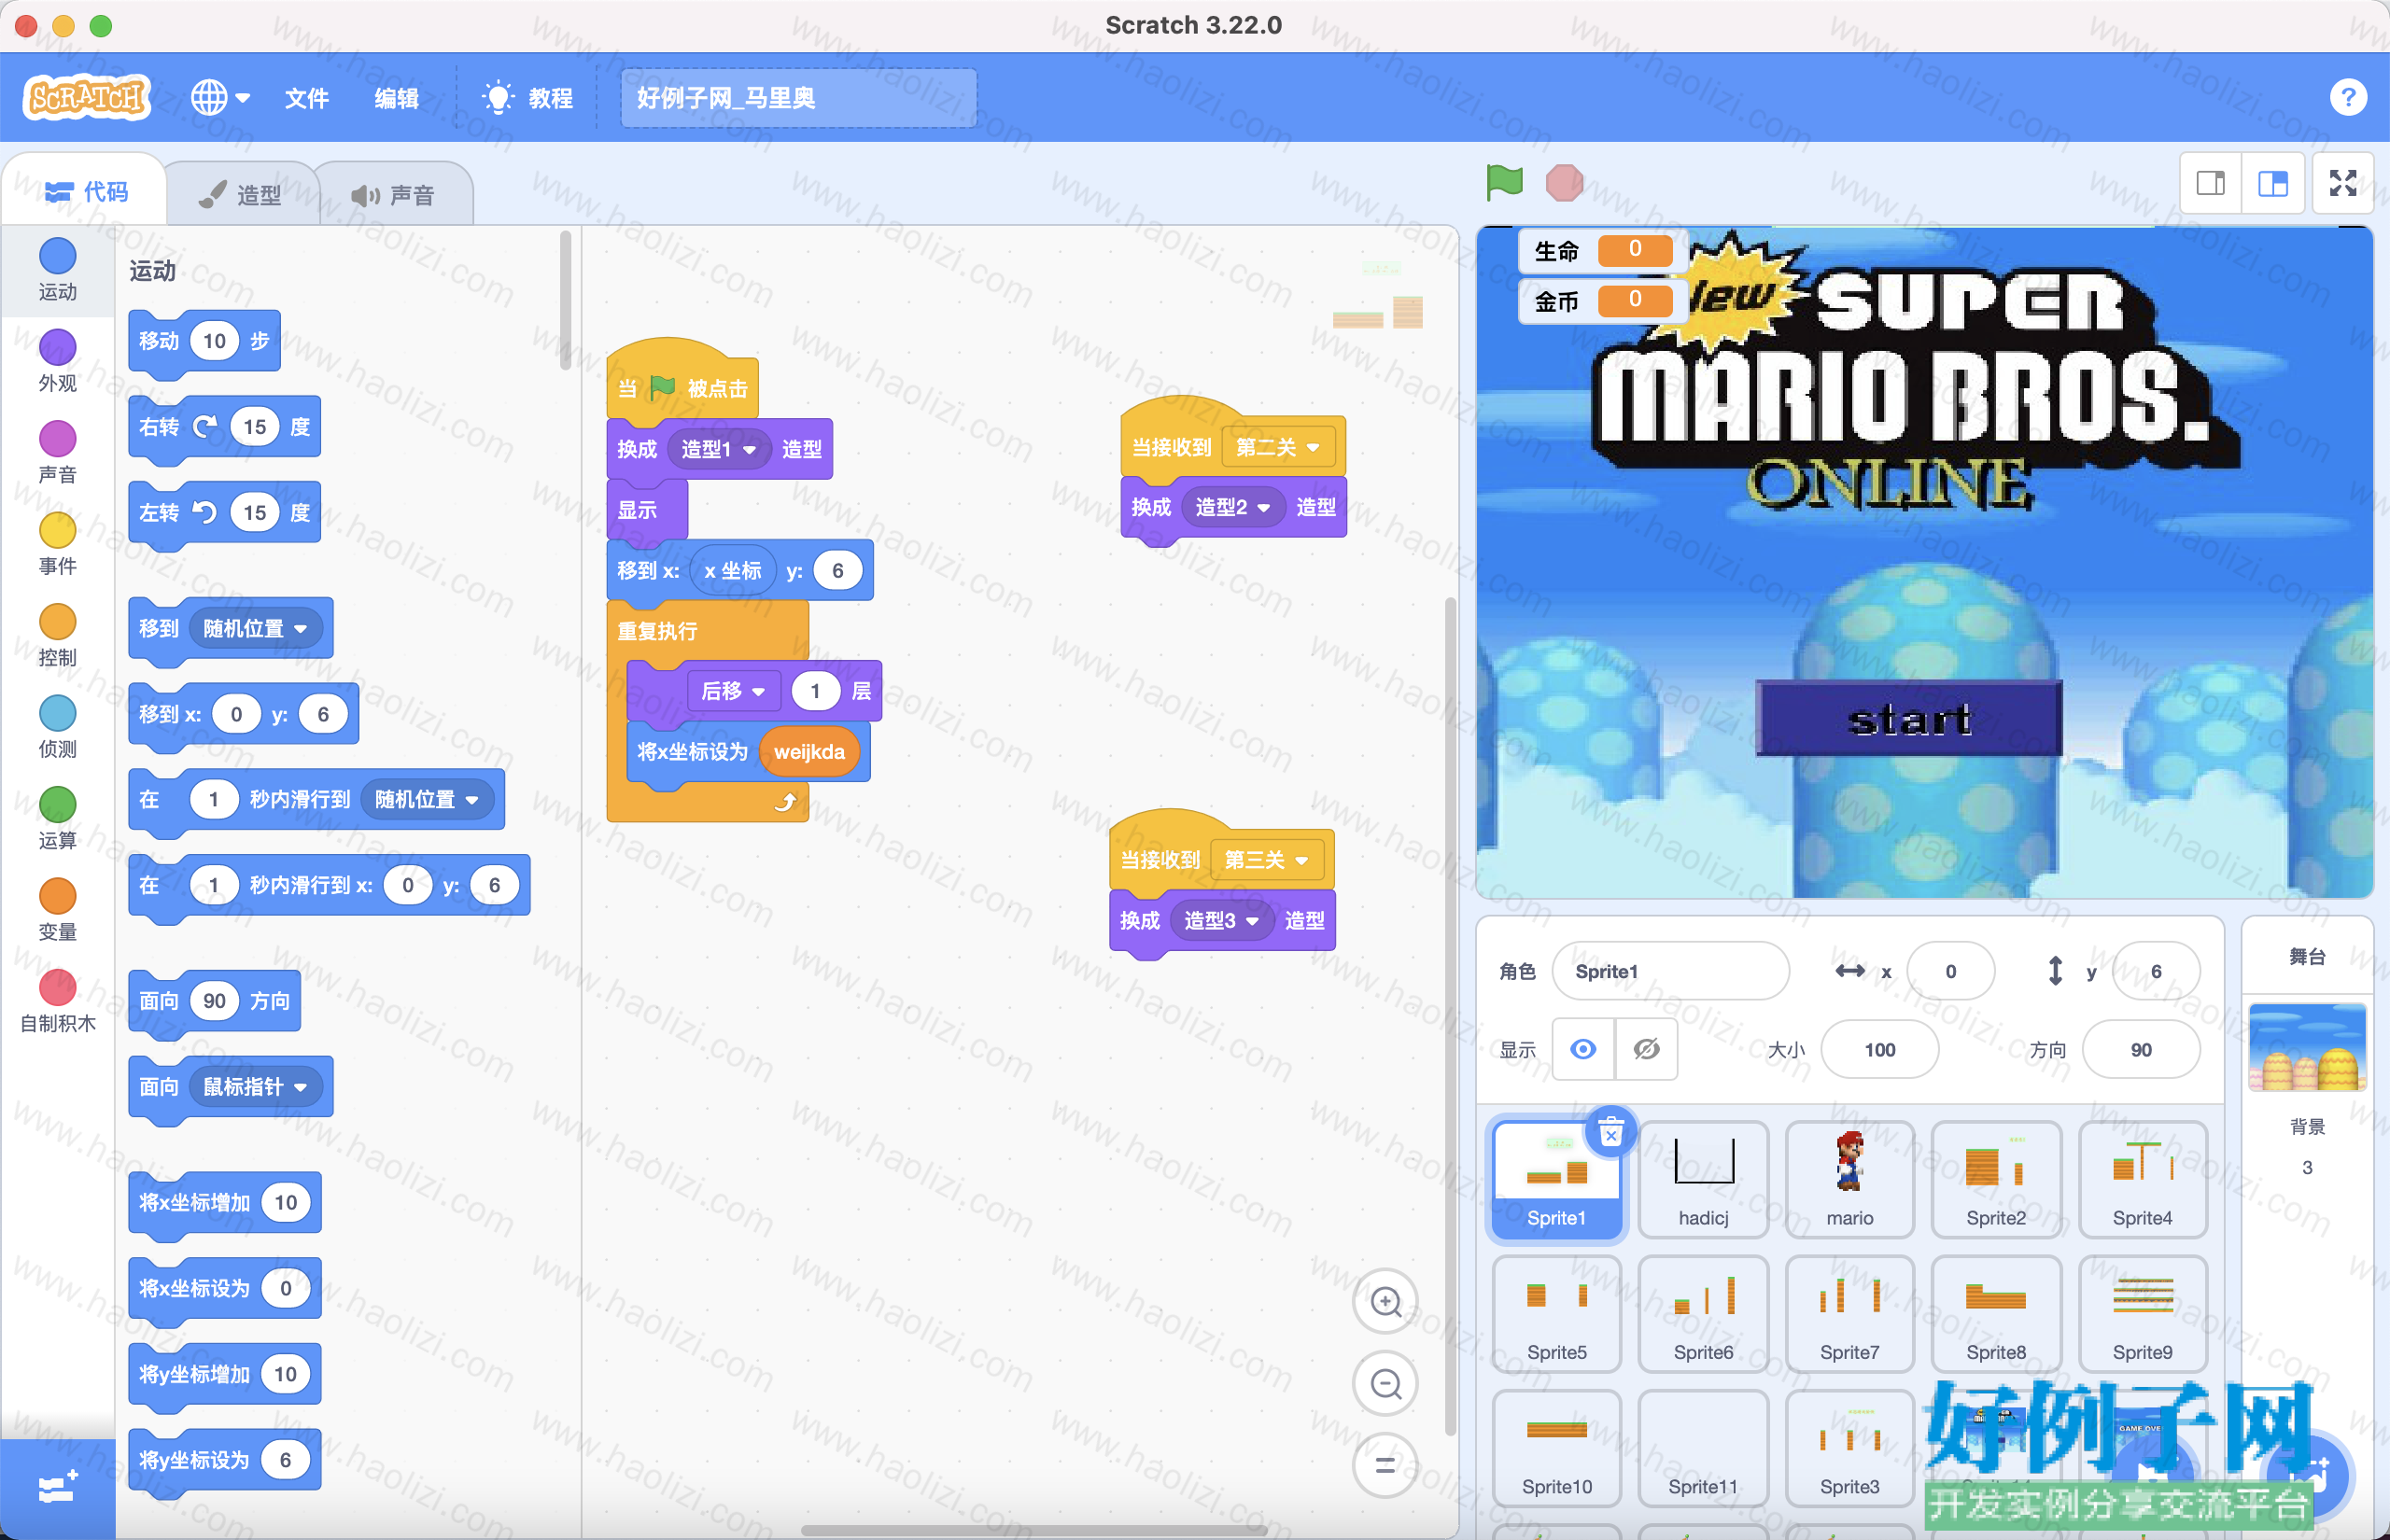
Task: Open the 文件 menu
Action: (306, 98)
